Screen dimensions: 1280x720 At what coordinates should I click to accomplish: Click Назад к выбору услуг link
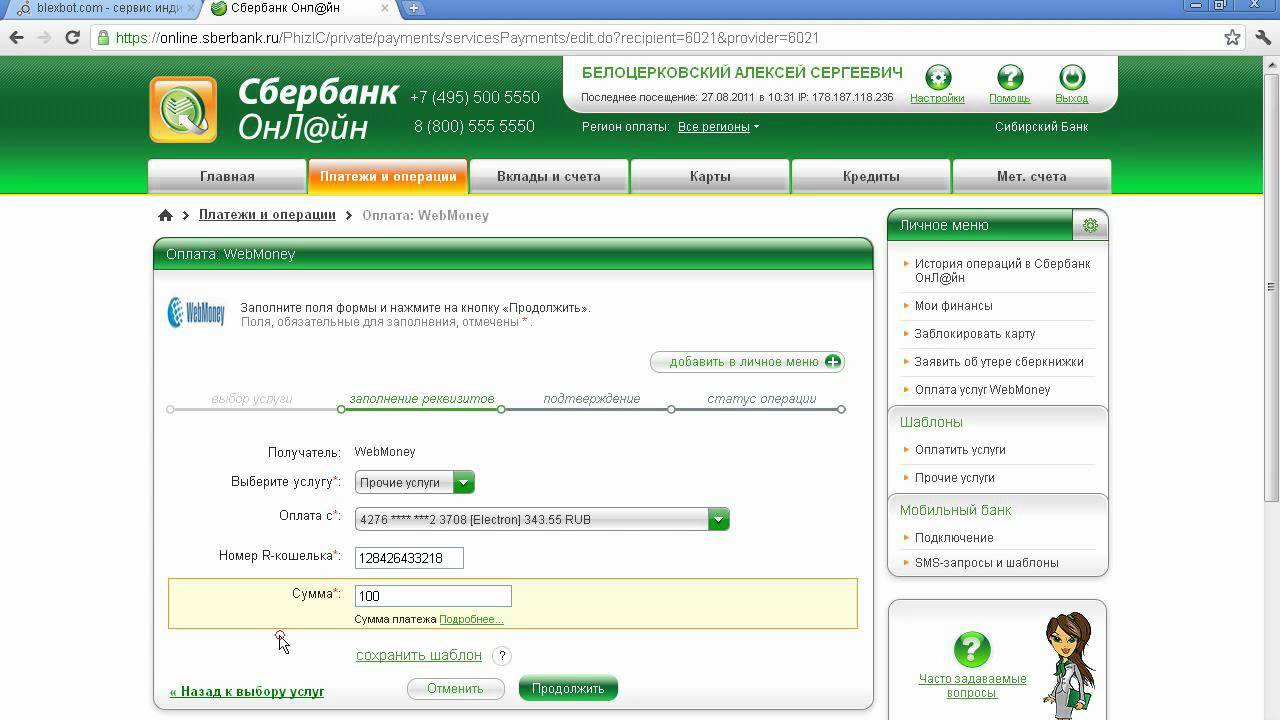(x=247, y=691)
